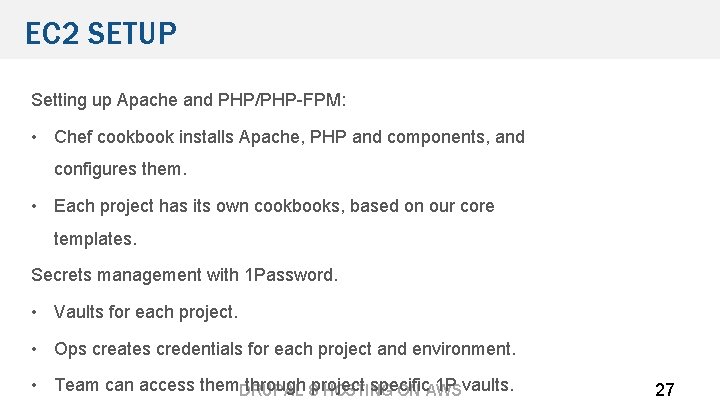Click the bullet before Ops creates credentials
Screen dimensions: 720x405
(35, 349)
